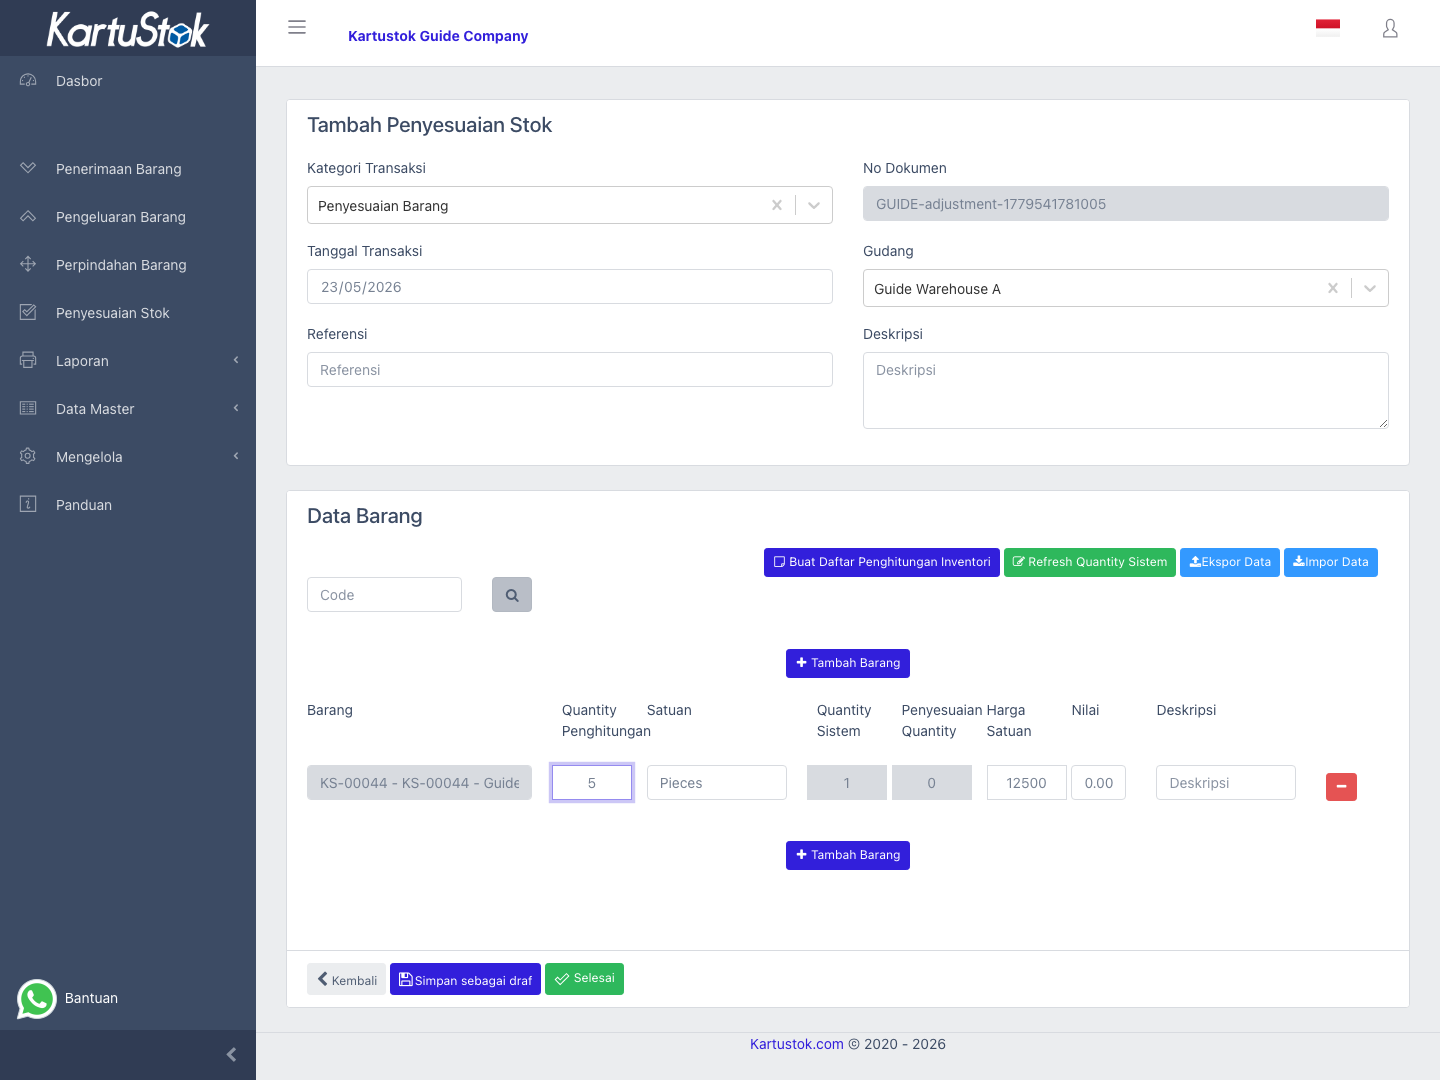This screenshot has height=1082, width=1440.
Task: Clear the Penyesuaian Barang category selection
Action: [x=777, y=205]
